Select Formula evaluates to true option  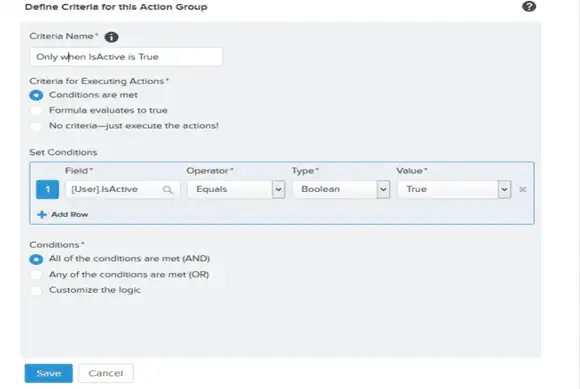click(36, 111)
